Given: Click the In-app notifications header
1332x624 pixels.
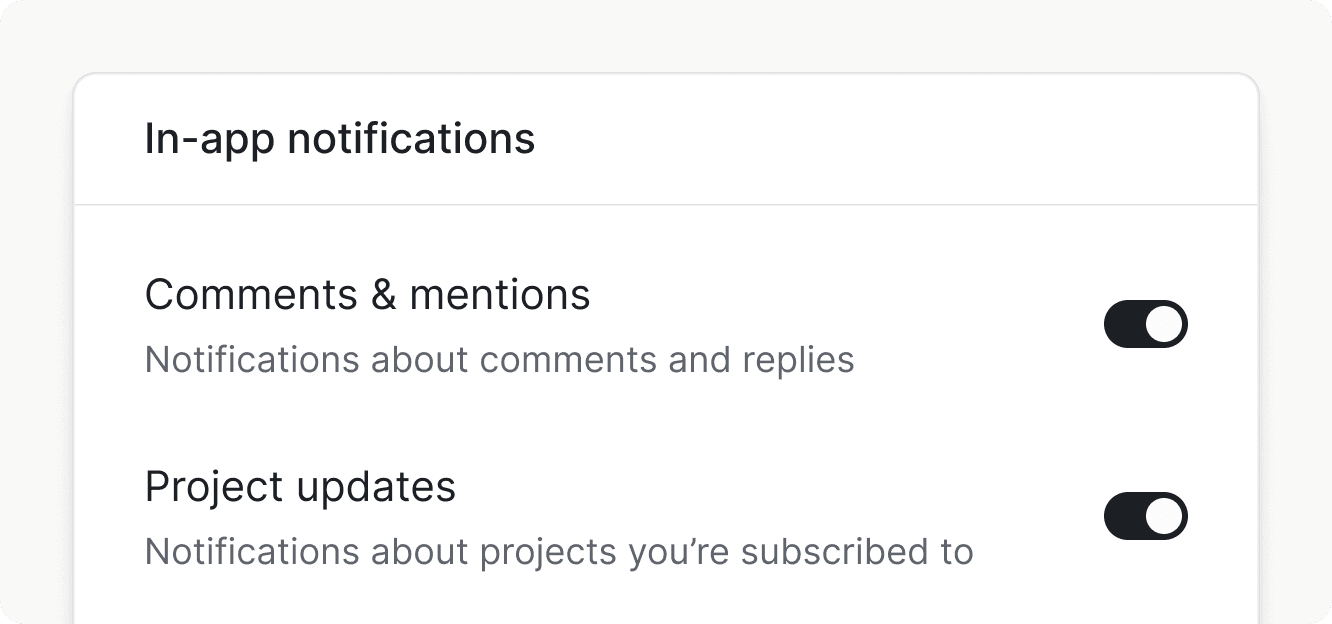Looking at the screenshot, I should click(x=340, y=138).
